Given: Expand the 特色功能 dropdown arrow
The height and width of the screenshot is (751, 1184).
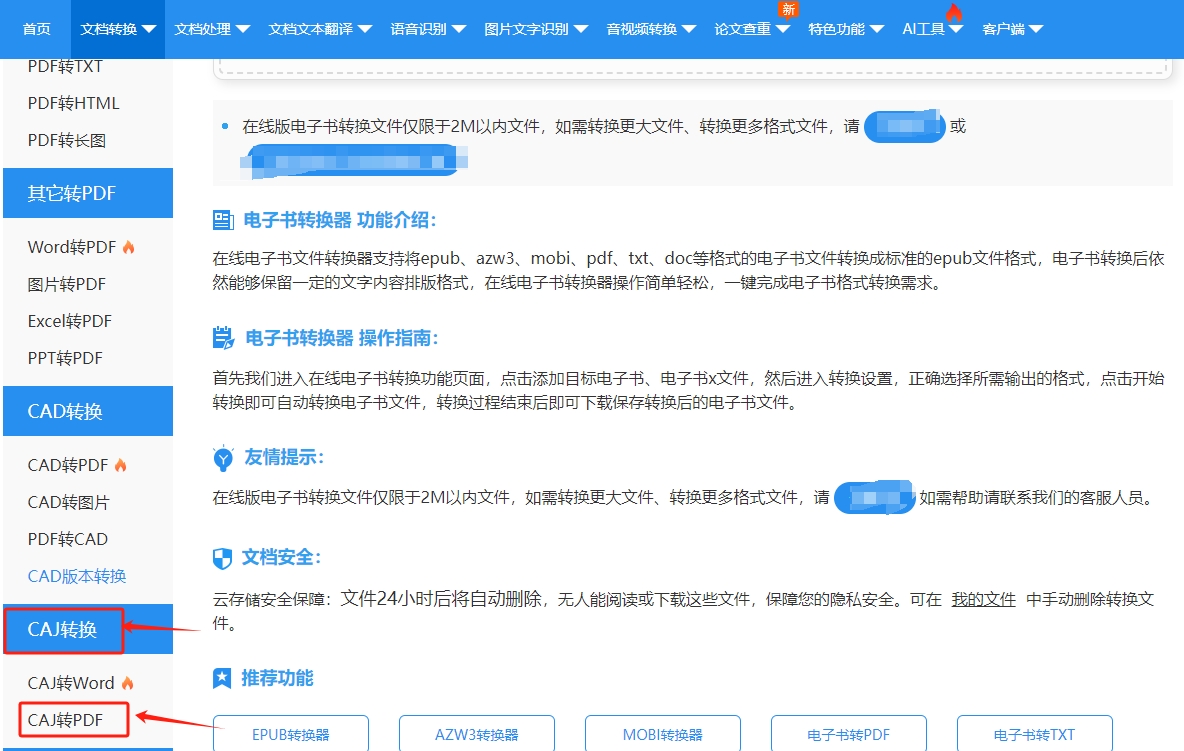Looking at the screenshot, I should [877, 29].
